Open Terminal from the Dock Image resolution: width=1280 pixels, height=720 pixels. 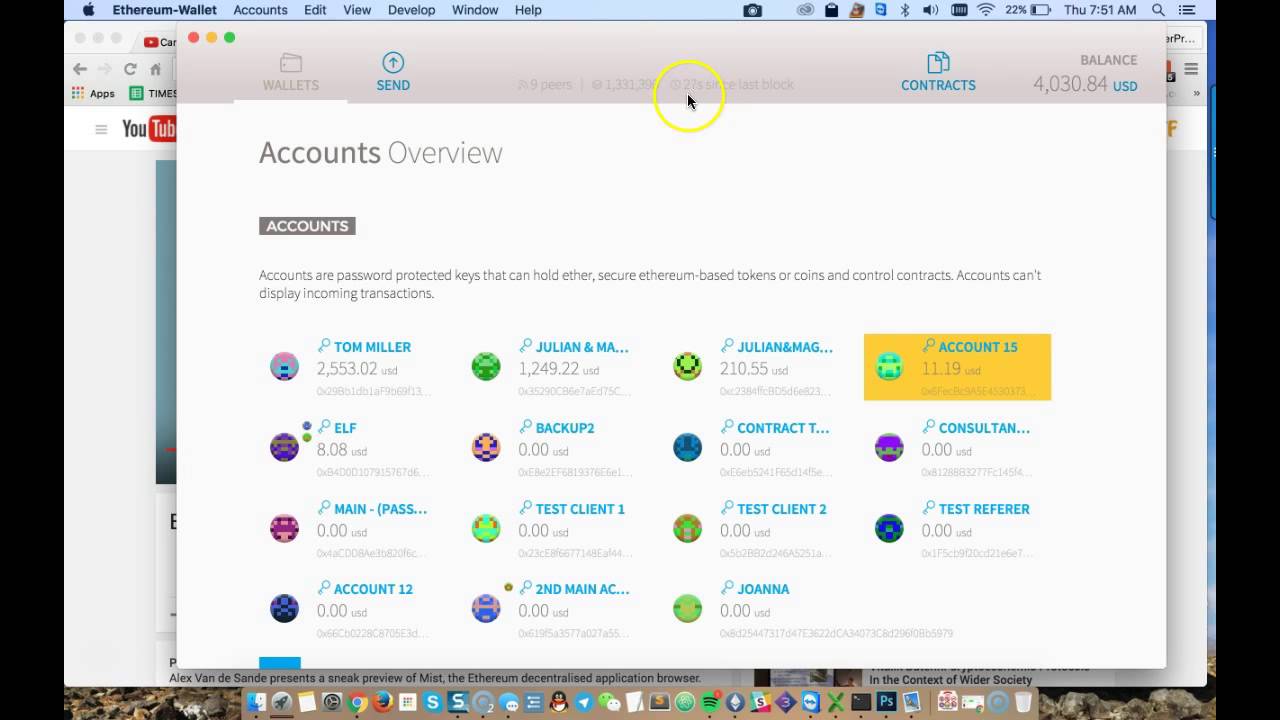click(861, 703)
